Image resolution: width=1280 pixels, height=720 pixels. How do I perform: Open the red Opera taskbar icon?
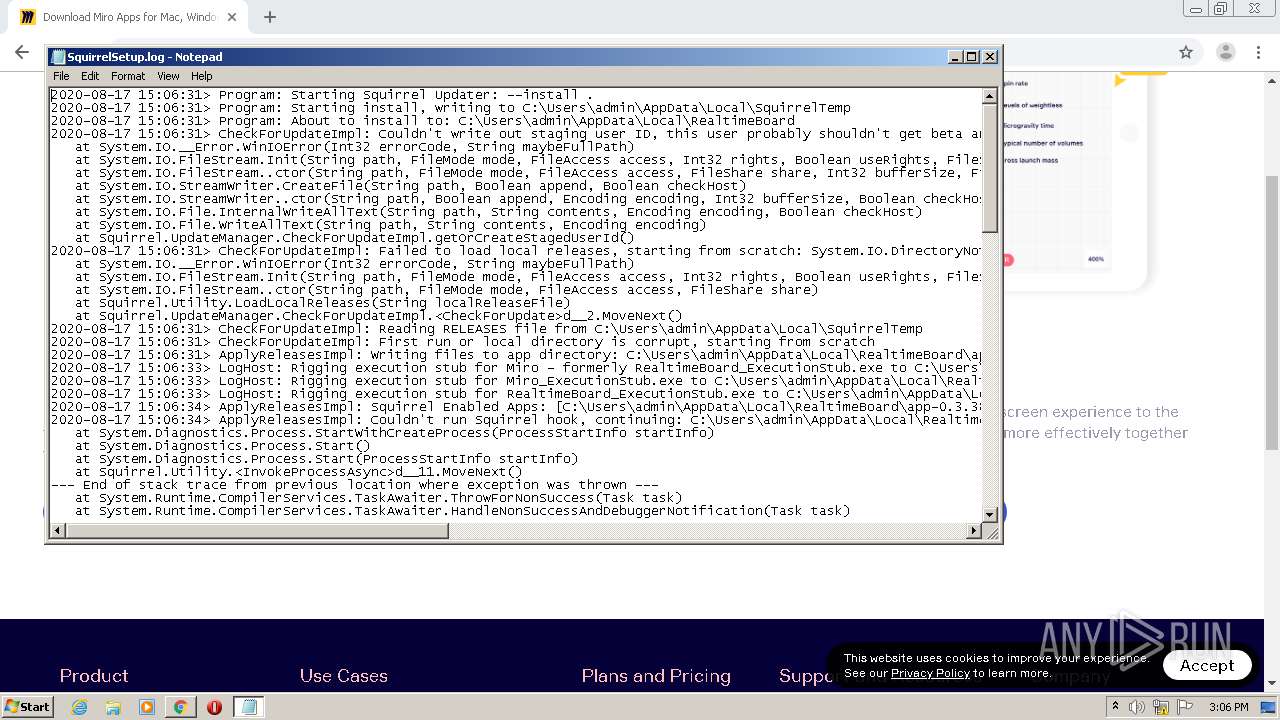pyautogui.click(x=214, y=707)
